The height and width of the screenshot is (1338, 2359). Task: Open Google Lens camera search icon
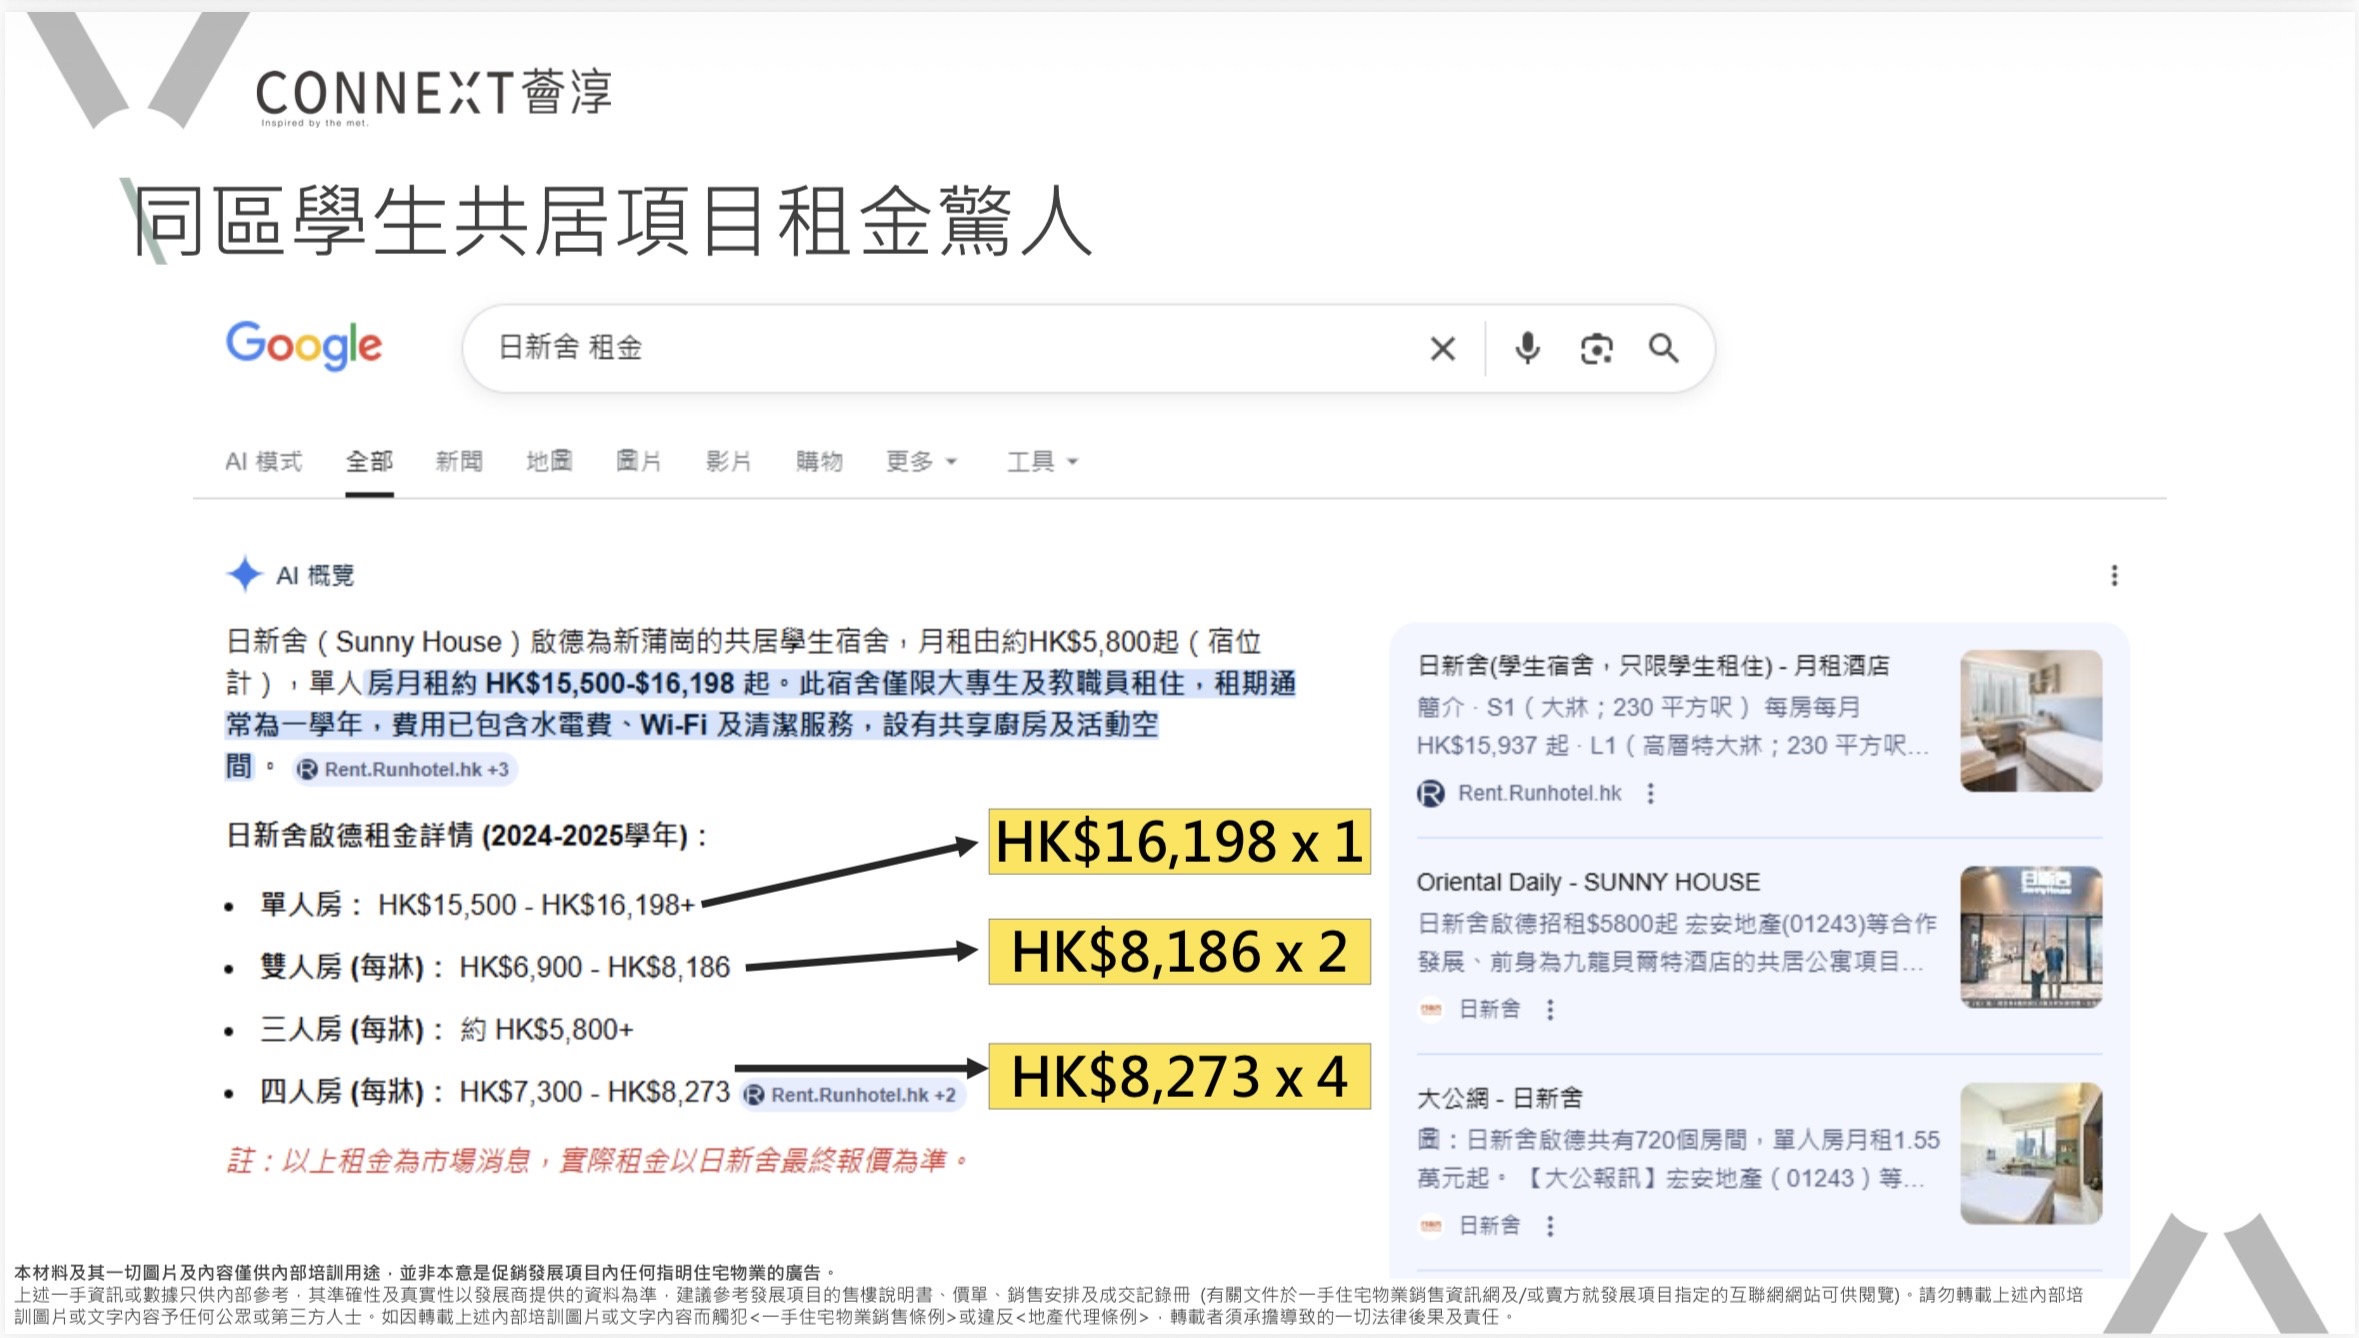(1596, 349)
